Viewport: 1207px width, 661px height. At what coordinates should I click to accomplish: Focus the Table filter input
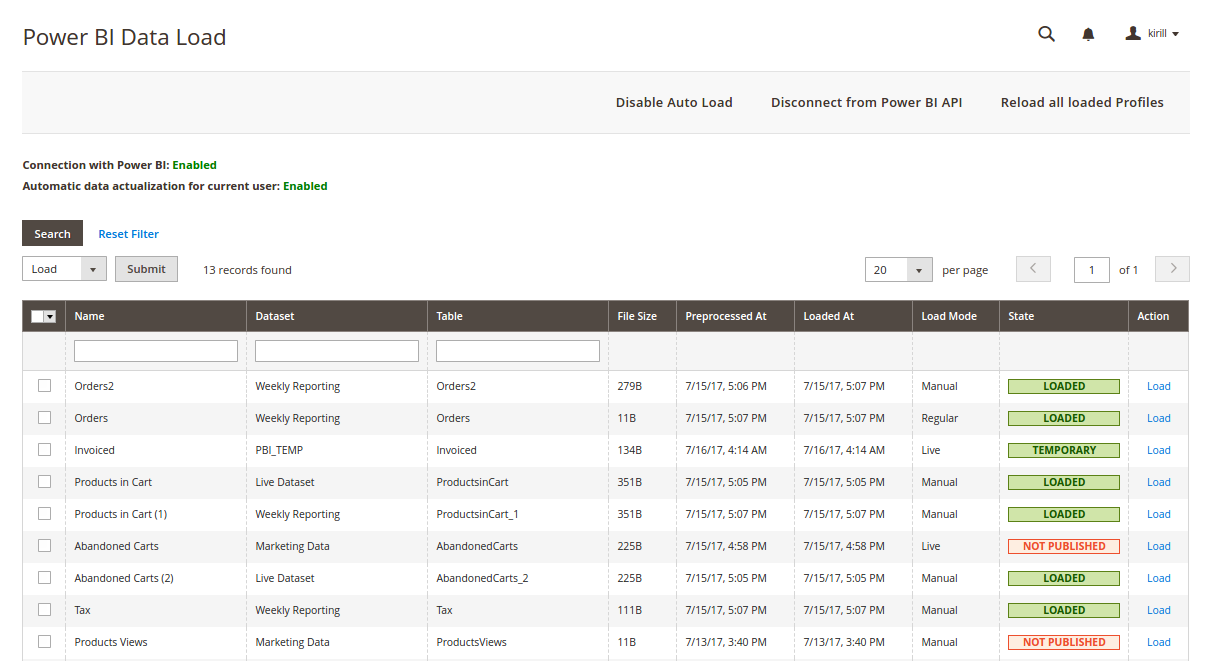518,351
